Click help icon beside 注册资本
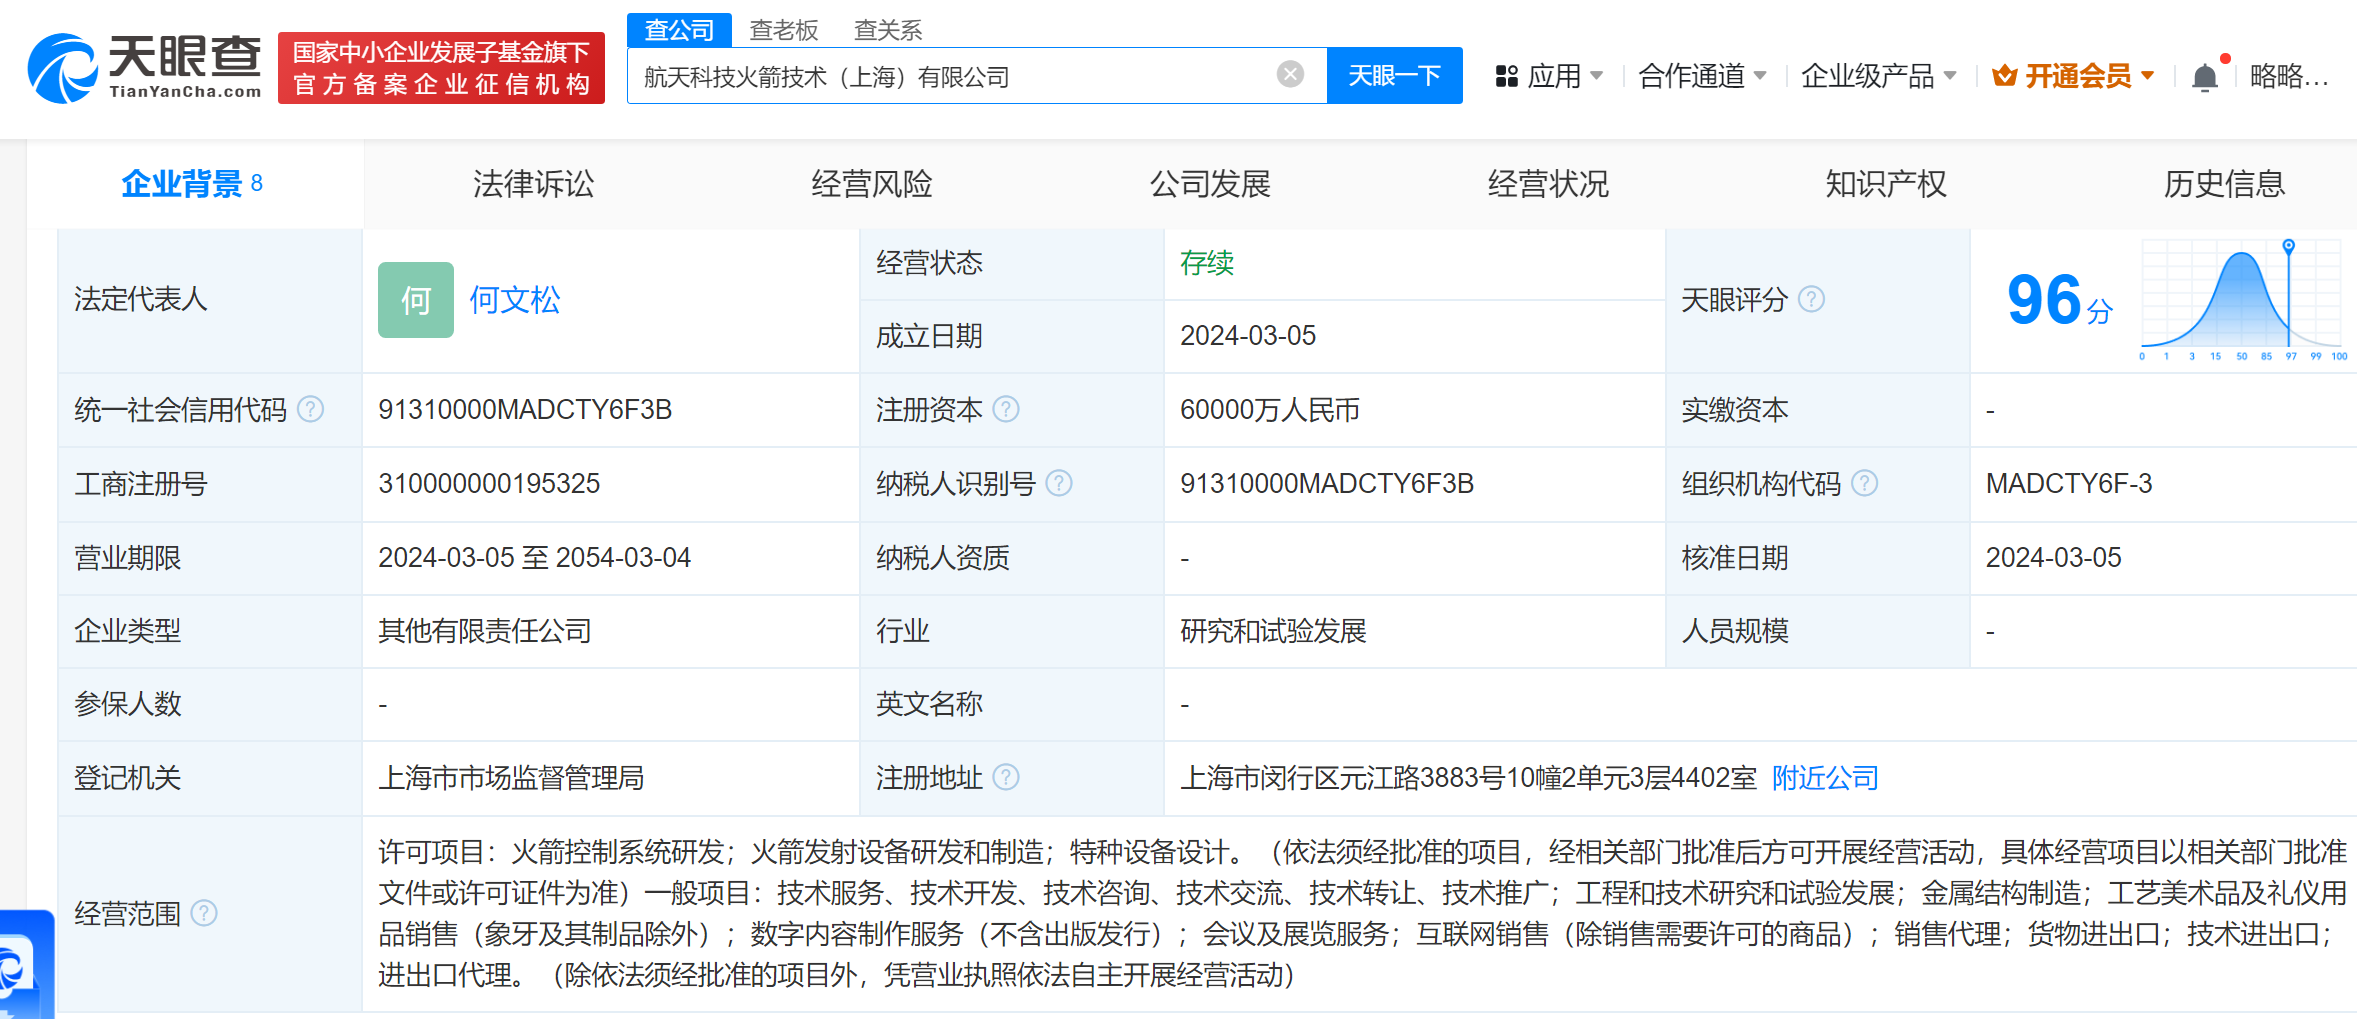 pyautogui.click(x=1006, y=409)
